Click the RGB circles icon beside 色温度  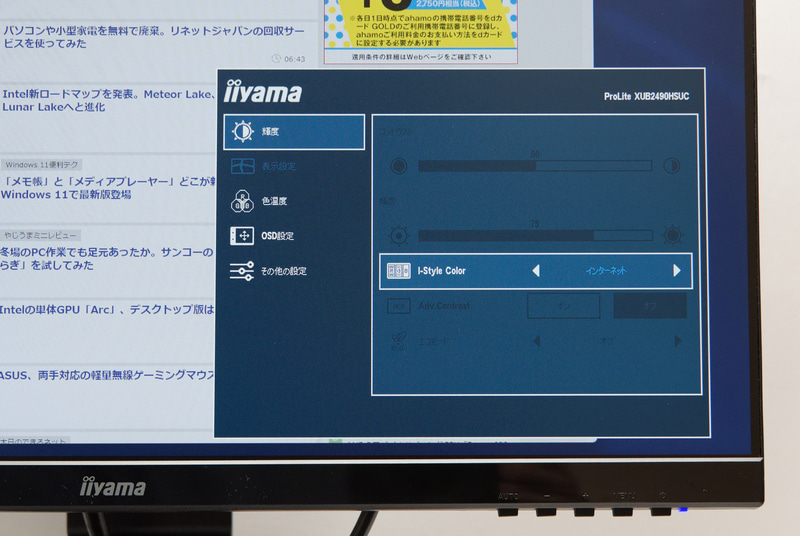coord(242,201)
